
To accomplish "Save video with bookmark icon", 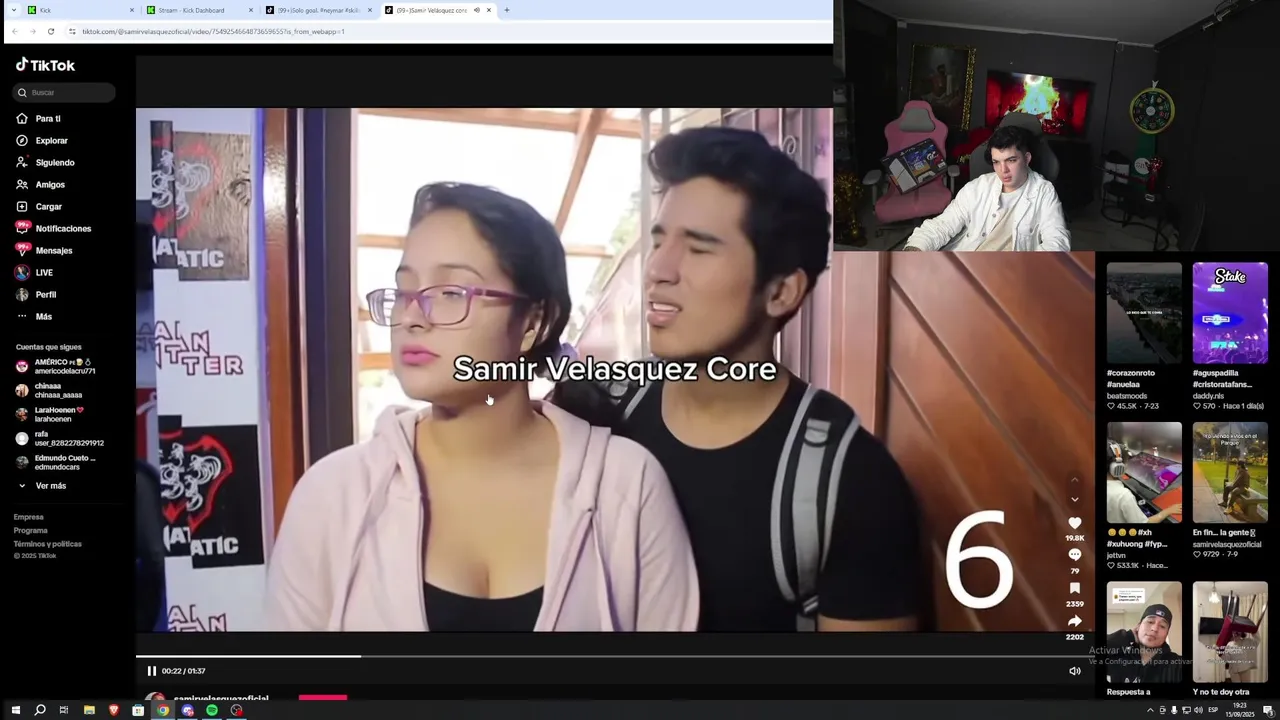I will click(x=1075, y=588).
